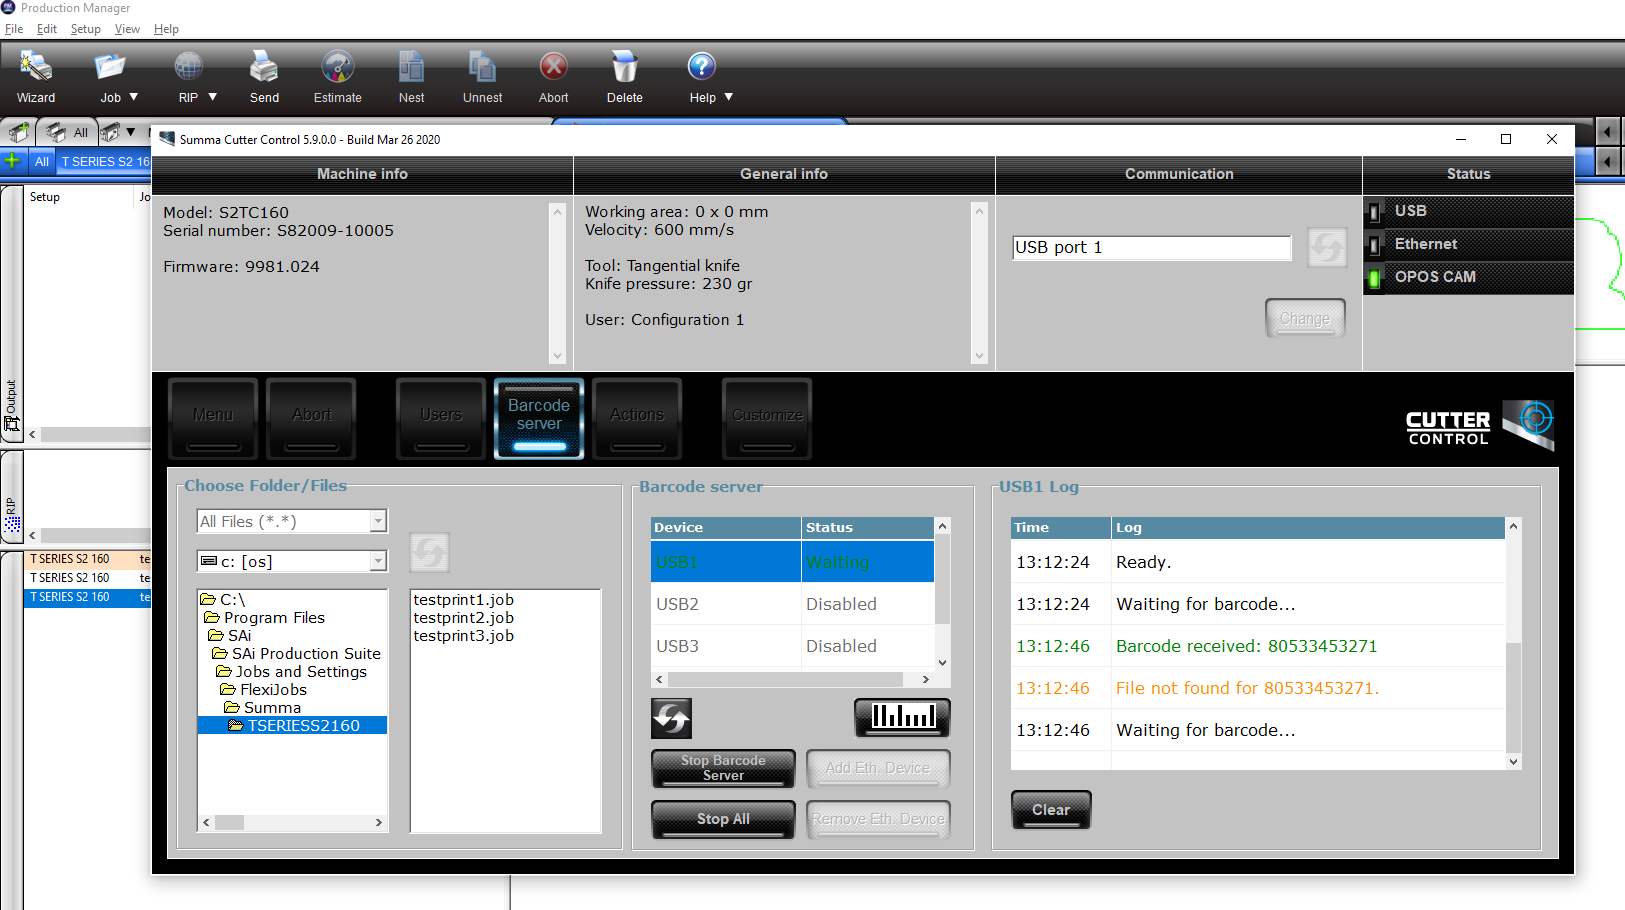Select the TSERIESS2160 folder
Screen dimensions: 1625x910
(x=293, y=726)
